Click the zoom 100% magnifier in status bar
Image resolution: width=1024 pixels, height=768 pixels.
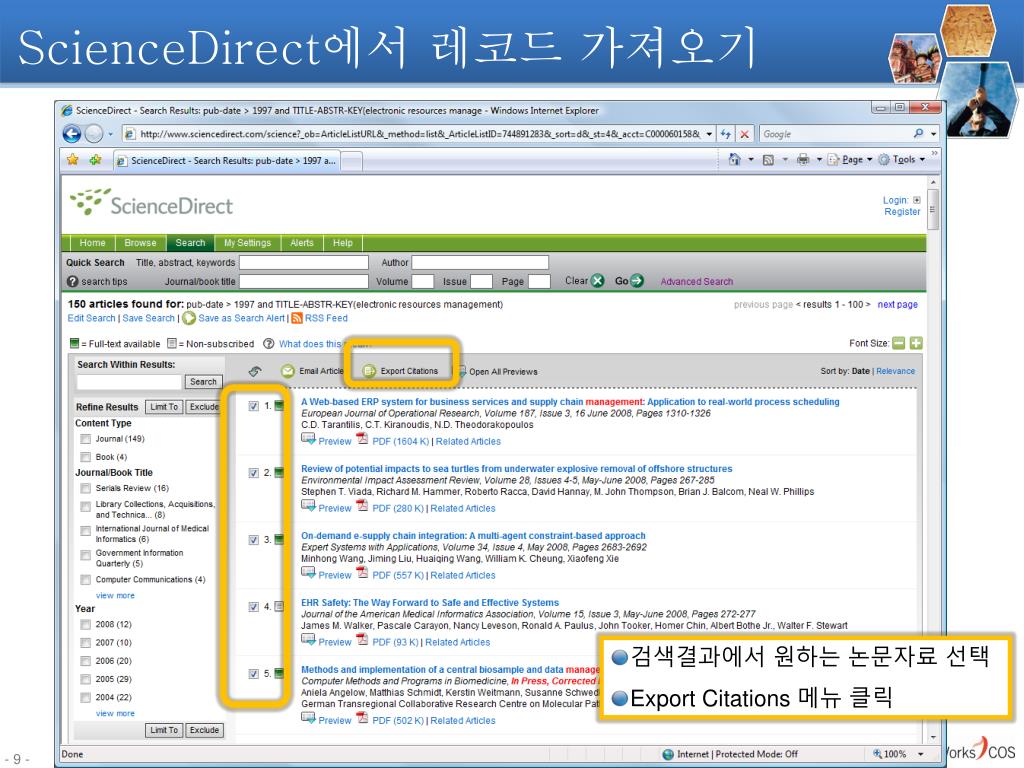[x=877, y=754]
